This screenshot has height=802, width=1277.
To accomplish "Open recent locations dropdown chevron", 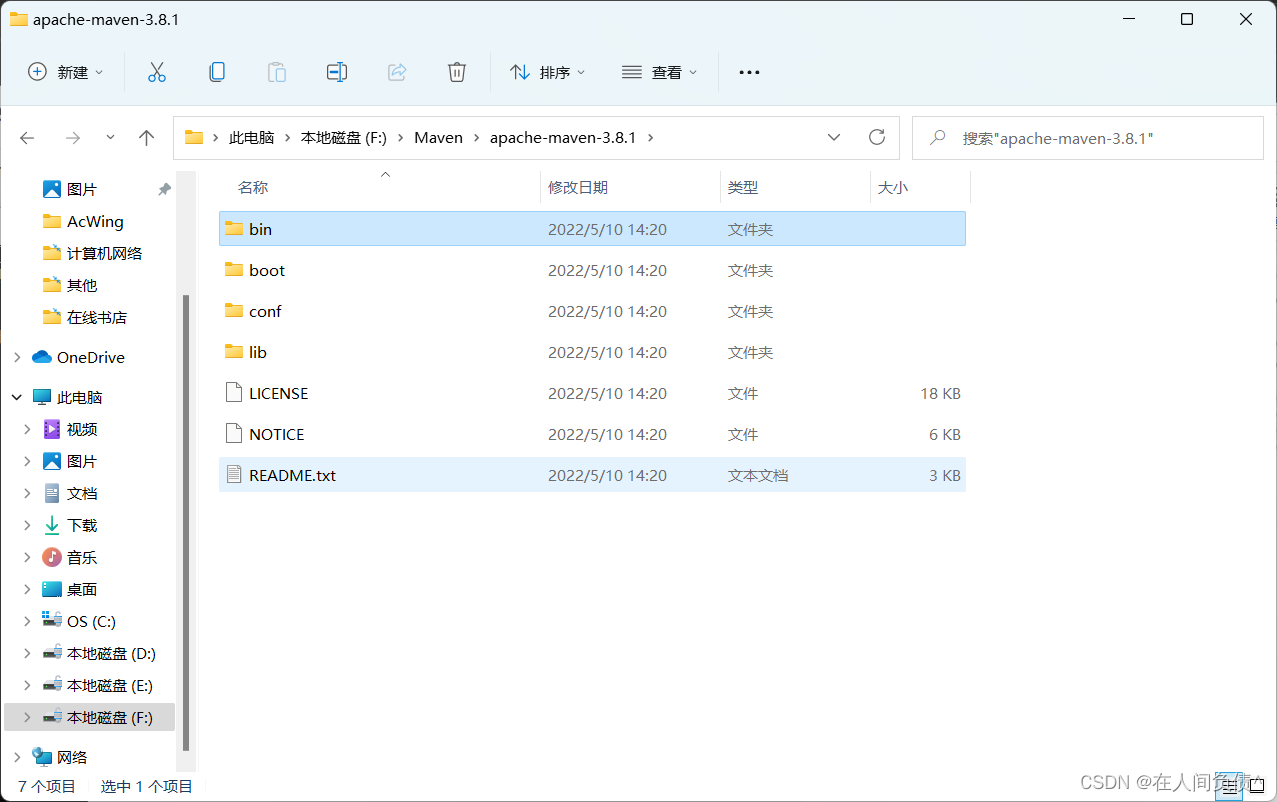I will [x=110, y=138].
